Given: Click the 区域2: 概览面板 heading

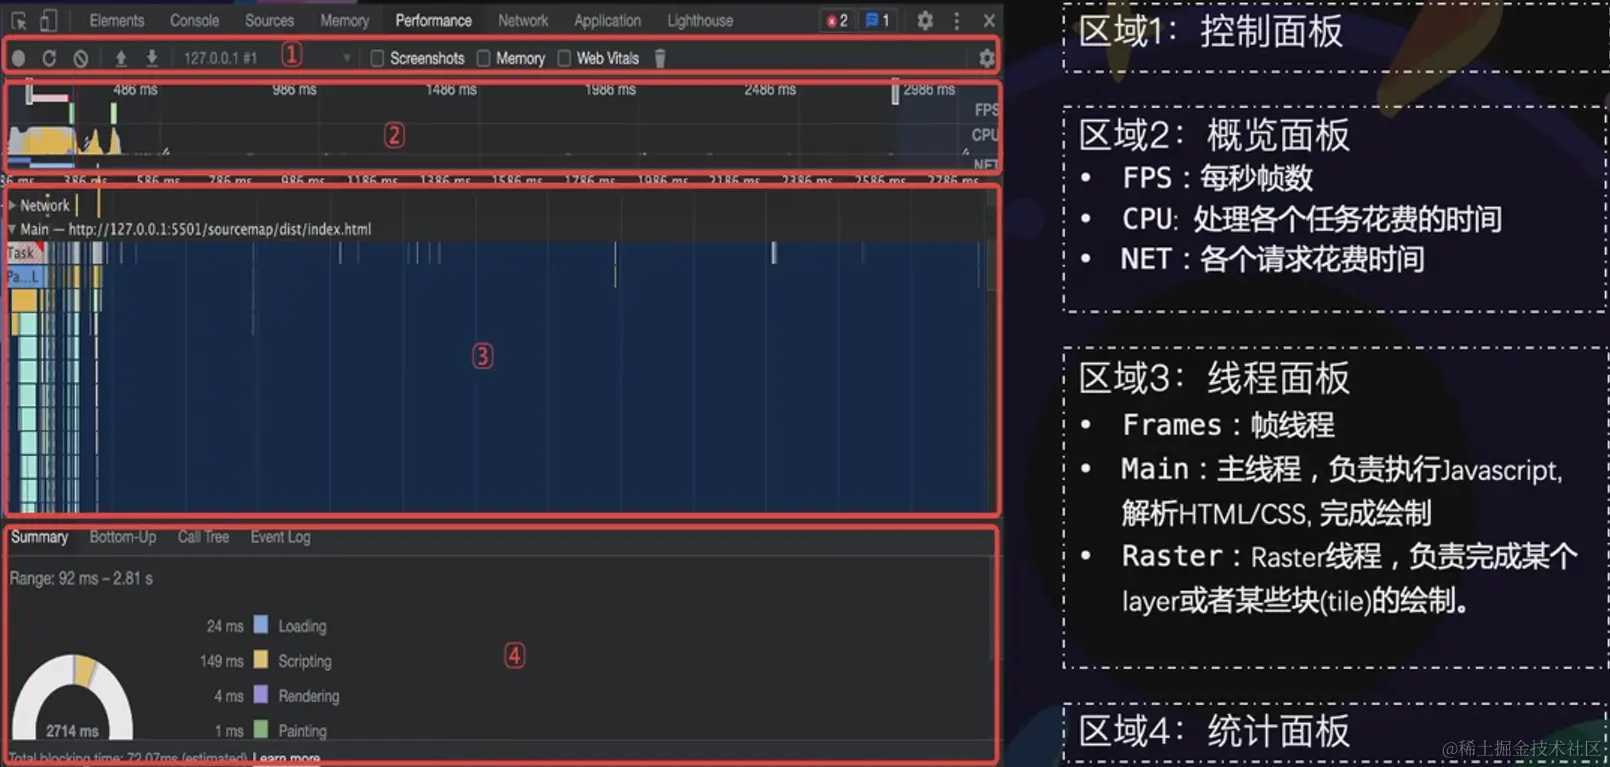Looking at the screenshot, I should (x=1214, y=135).
